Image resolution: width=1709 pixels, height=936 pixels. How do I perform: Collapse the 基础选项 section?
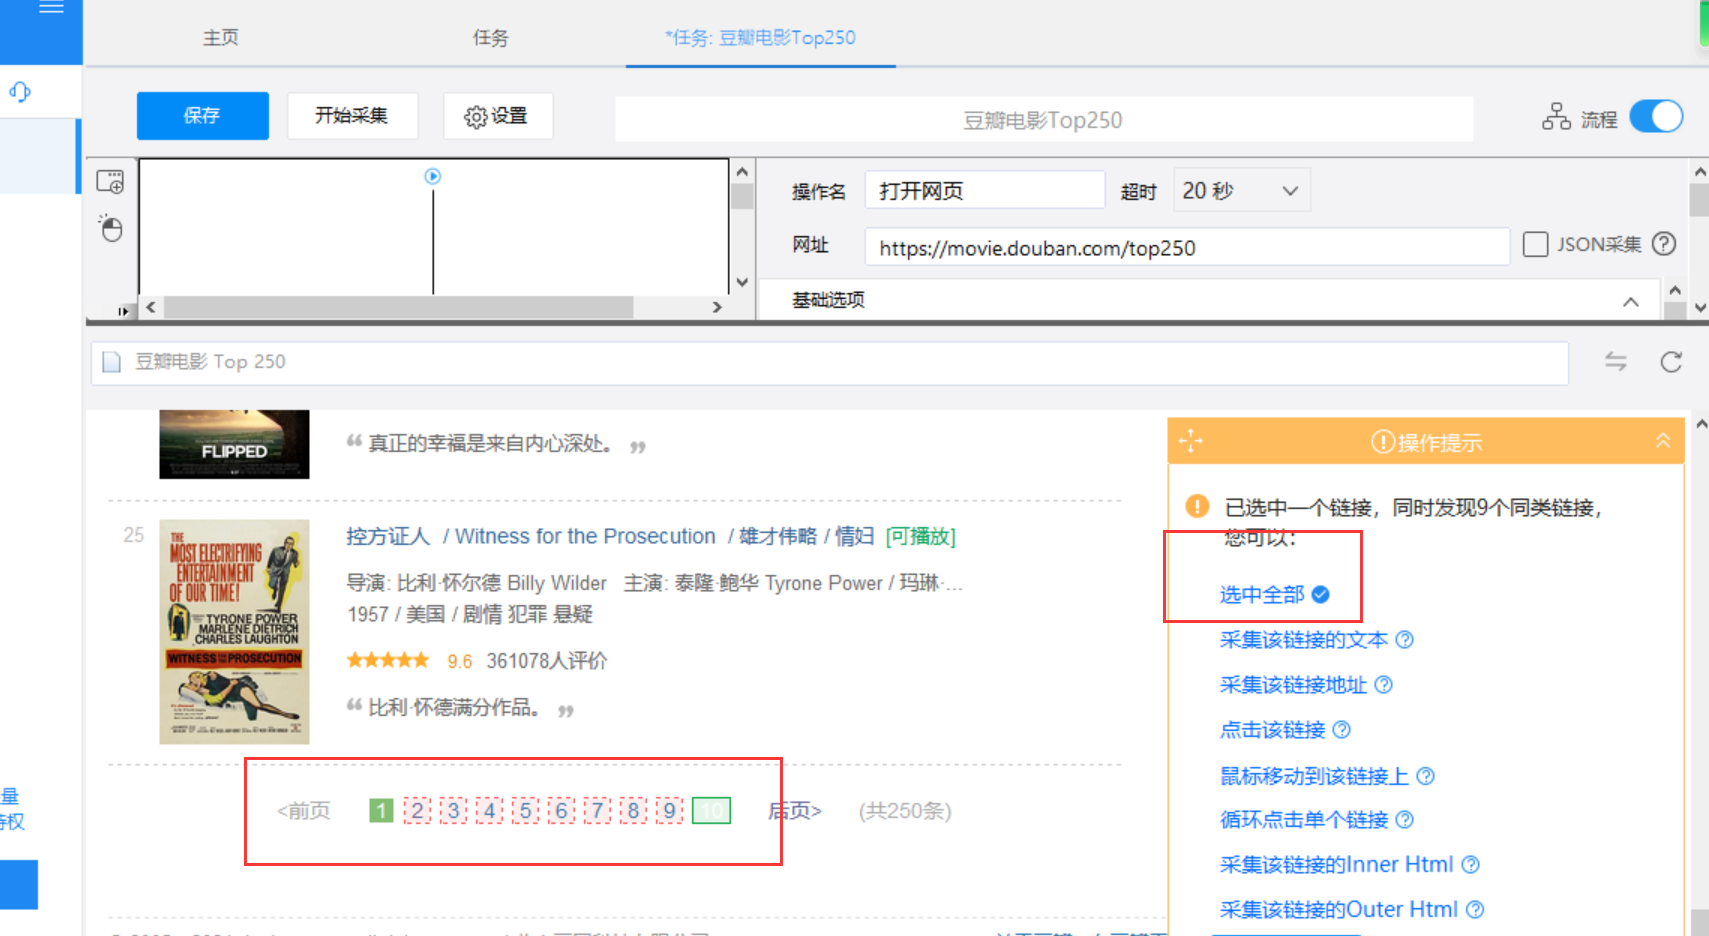(x=1631, y=301)
